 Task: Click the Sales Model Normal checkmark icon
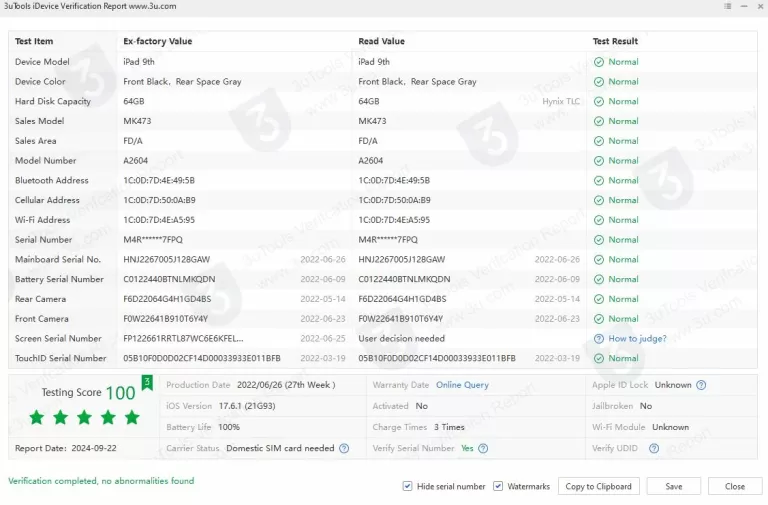599,121
